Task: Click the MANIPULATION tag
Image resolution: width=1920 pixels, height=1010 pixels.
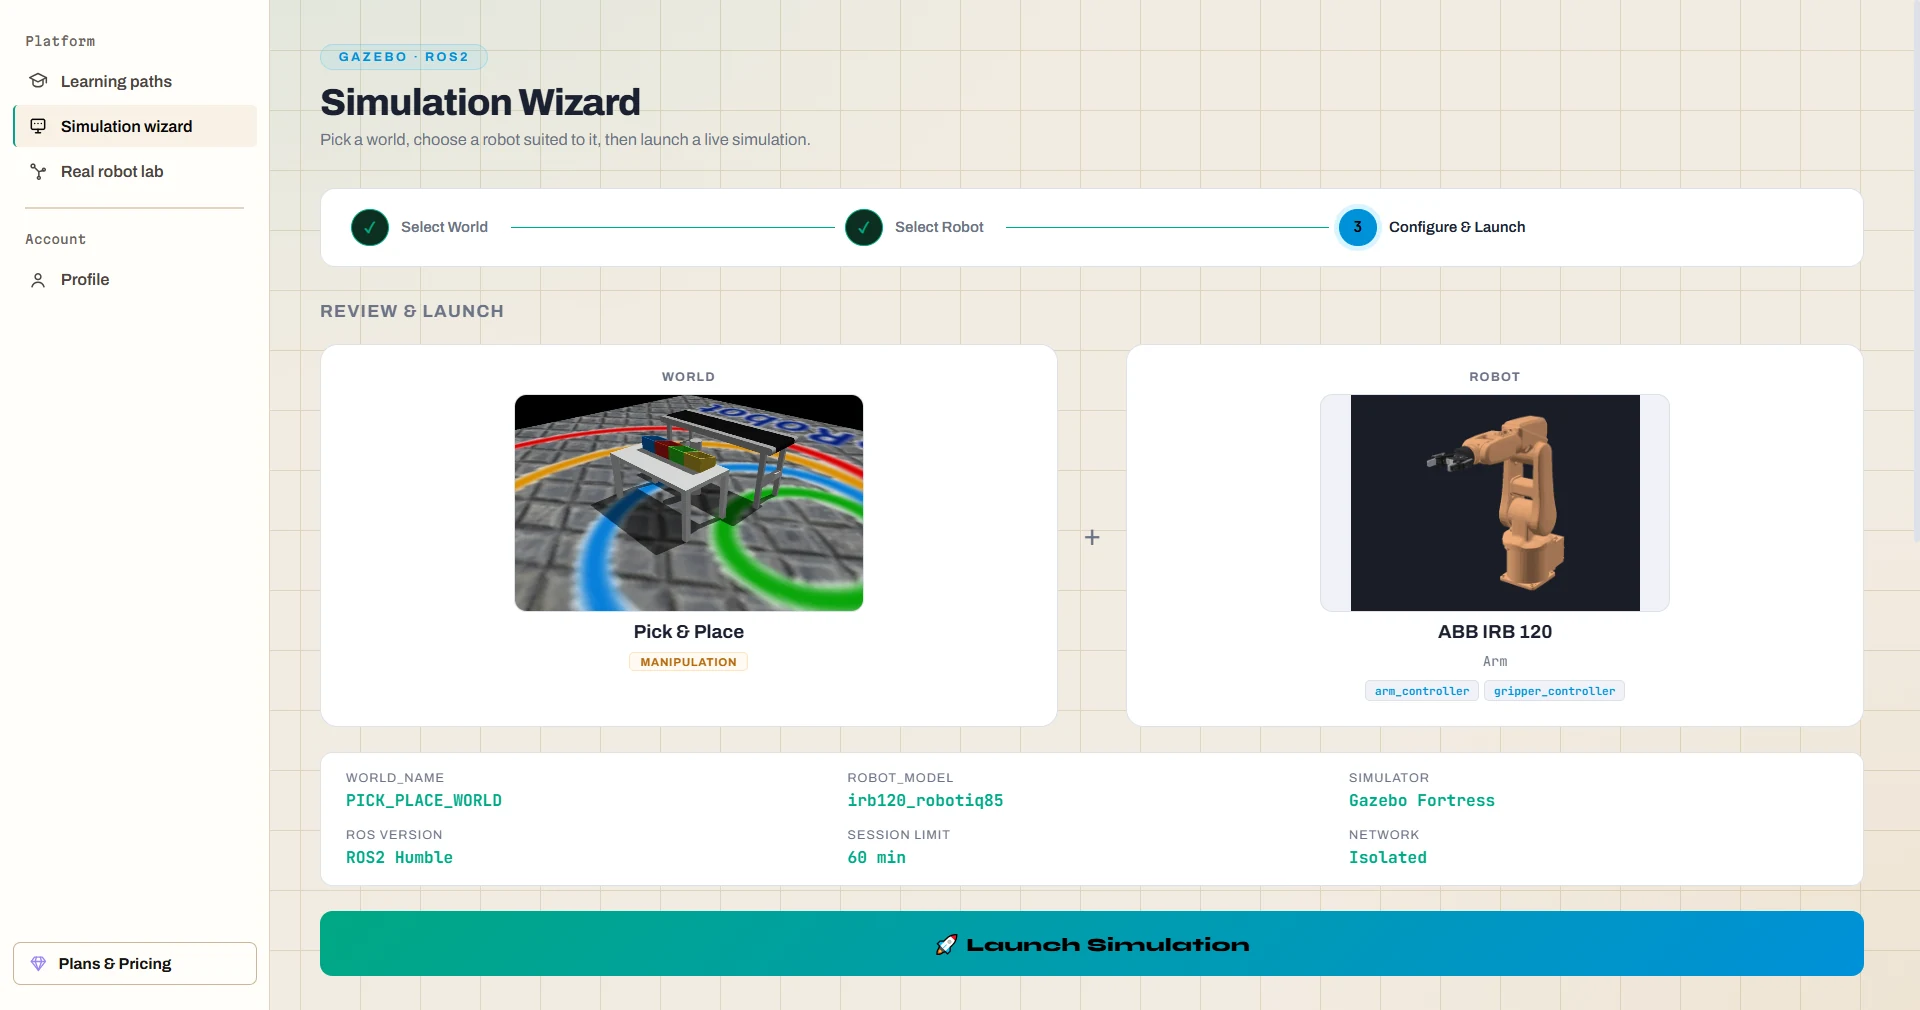Action: click(688, 662)
